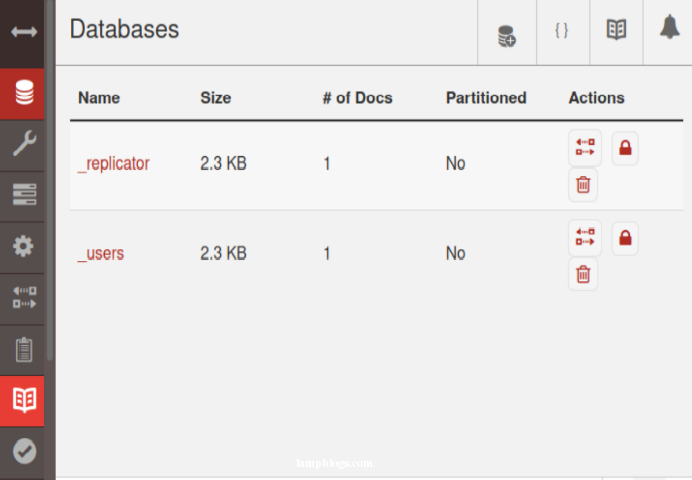692x480 pixels.
Task: Select the Databases sidebar tab
Action: pos(24,94)
